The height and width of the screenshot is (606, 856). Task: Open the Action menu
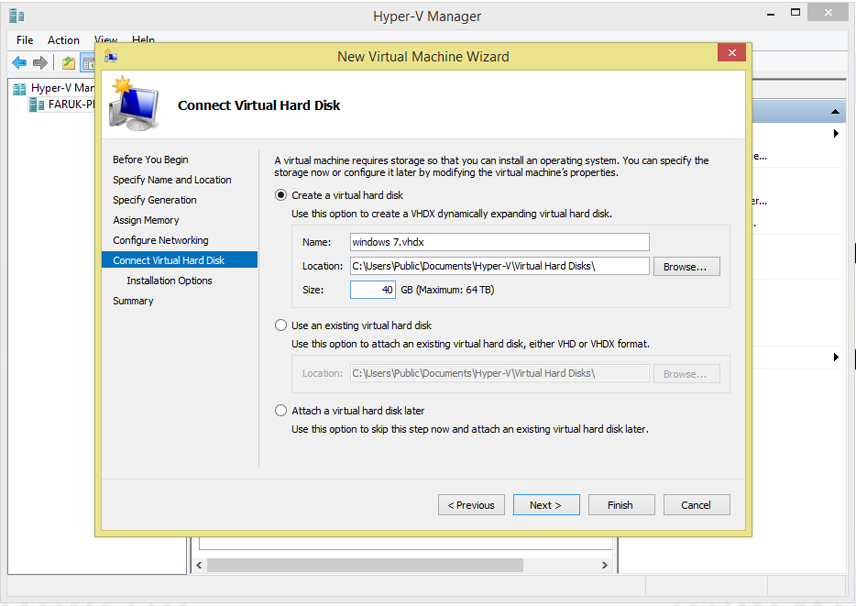(63, 40)
